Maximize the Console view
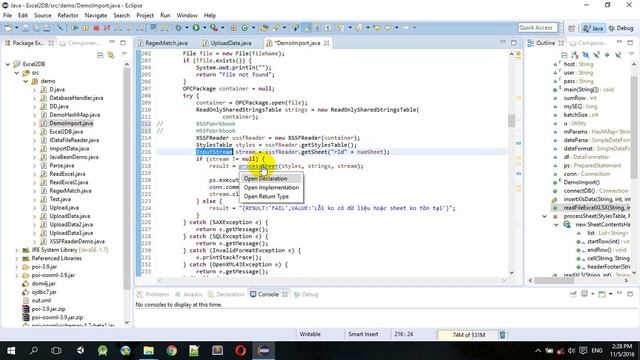 pos(630,294)
